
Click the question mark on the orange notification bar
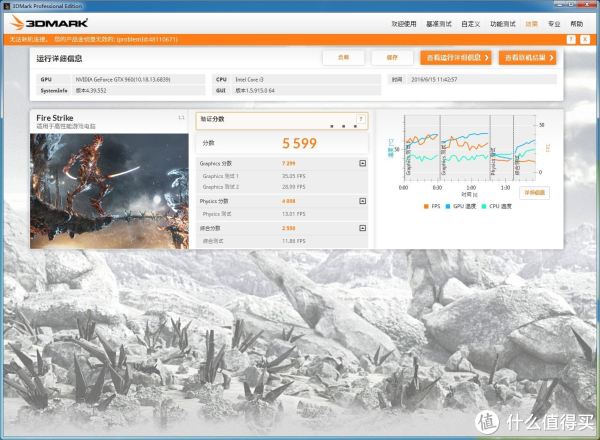click(x=571, y=39)
